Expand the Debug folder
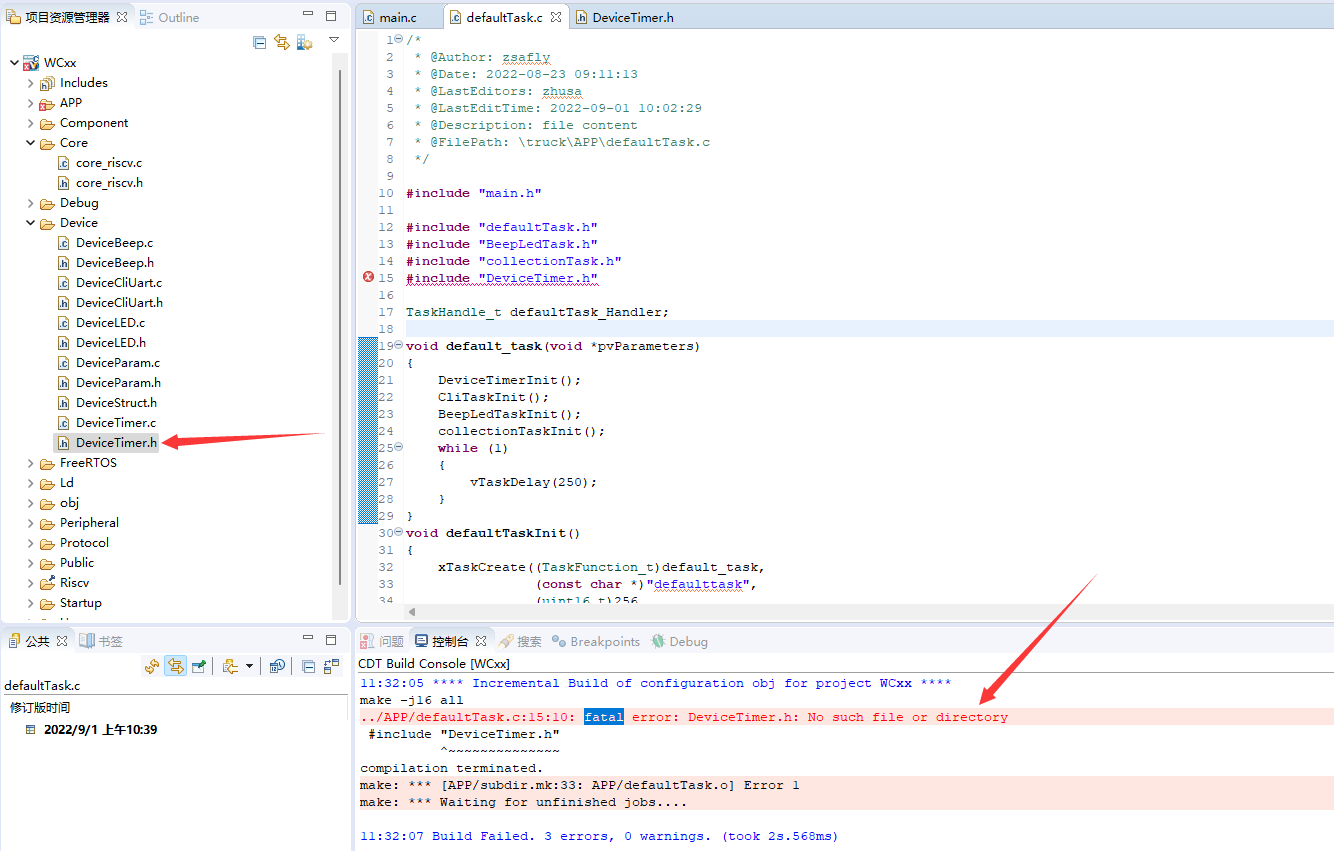Screen dimensions: 1334x851 click(x=30, y=203)
